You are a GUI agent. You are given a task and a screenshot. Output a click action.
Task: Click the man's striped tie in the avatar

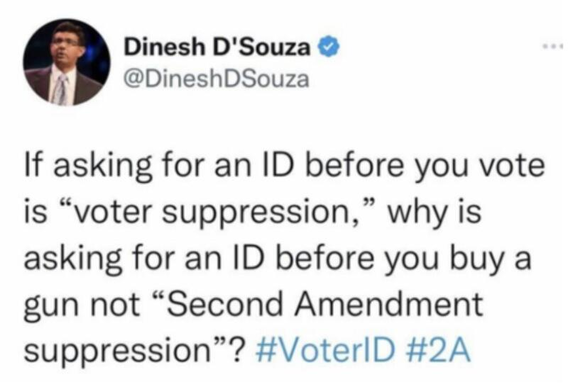click(62, 89)
